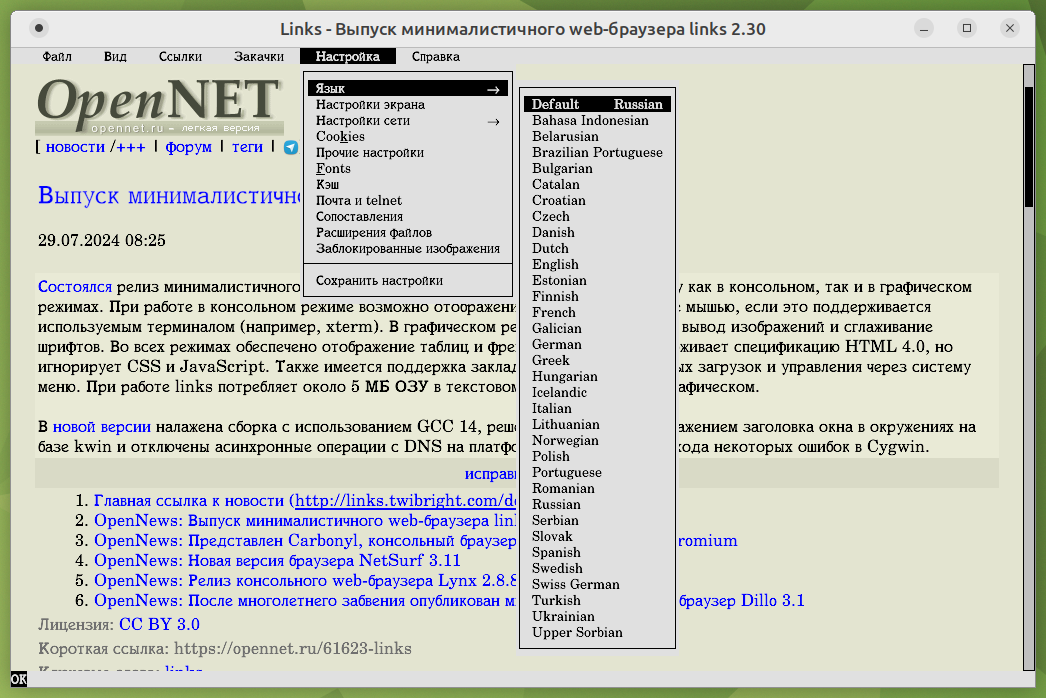The image size is (1046, 698).
Task: Open the Вид menu
Action: click(x=115, y=57)
